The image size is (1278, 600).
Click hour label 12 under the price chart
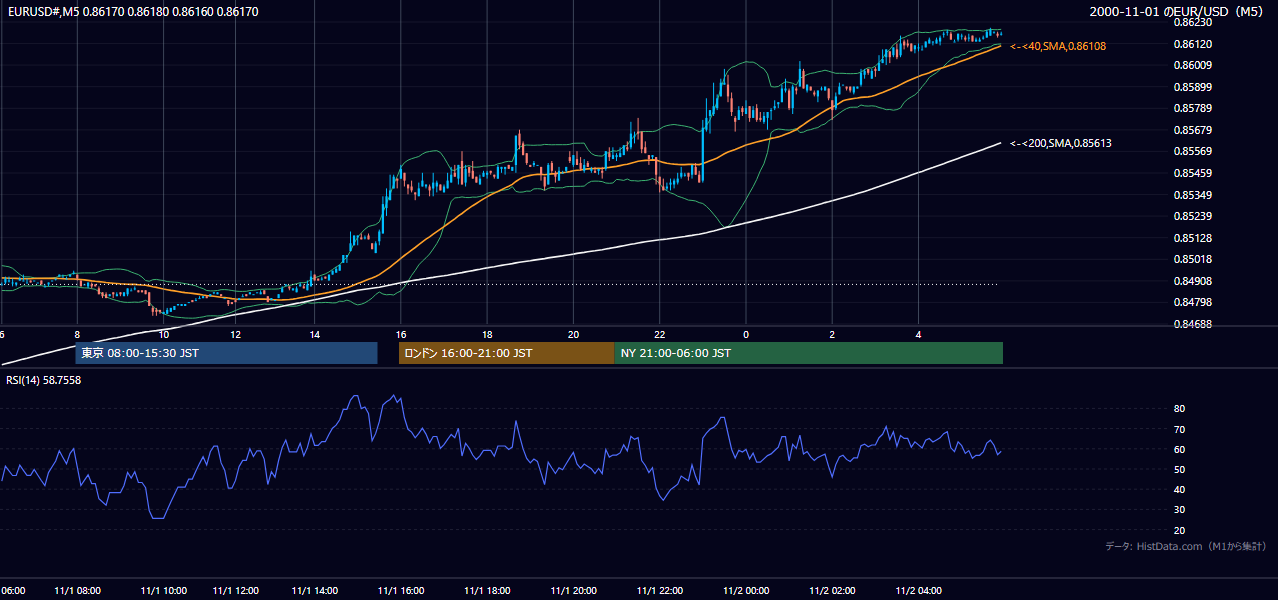click(235, 334)
